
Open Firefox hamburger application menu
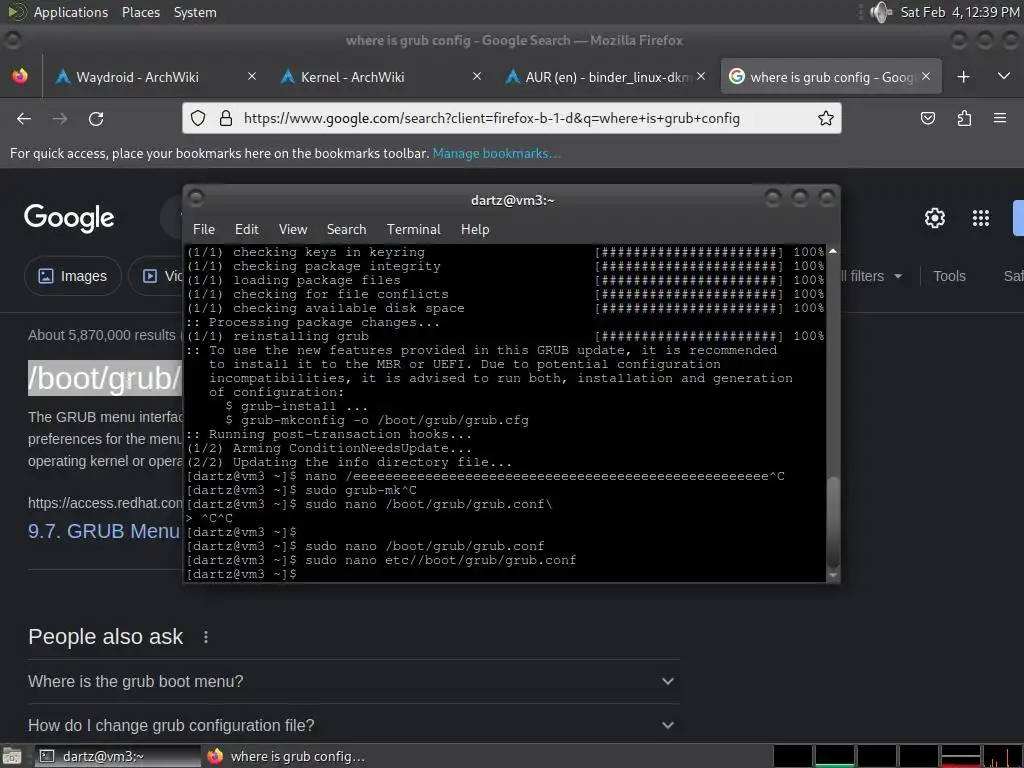pyautogui.click(x=1000, y=118)
